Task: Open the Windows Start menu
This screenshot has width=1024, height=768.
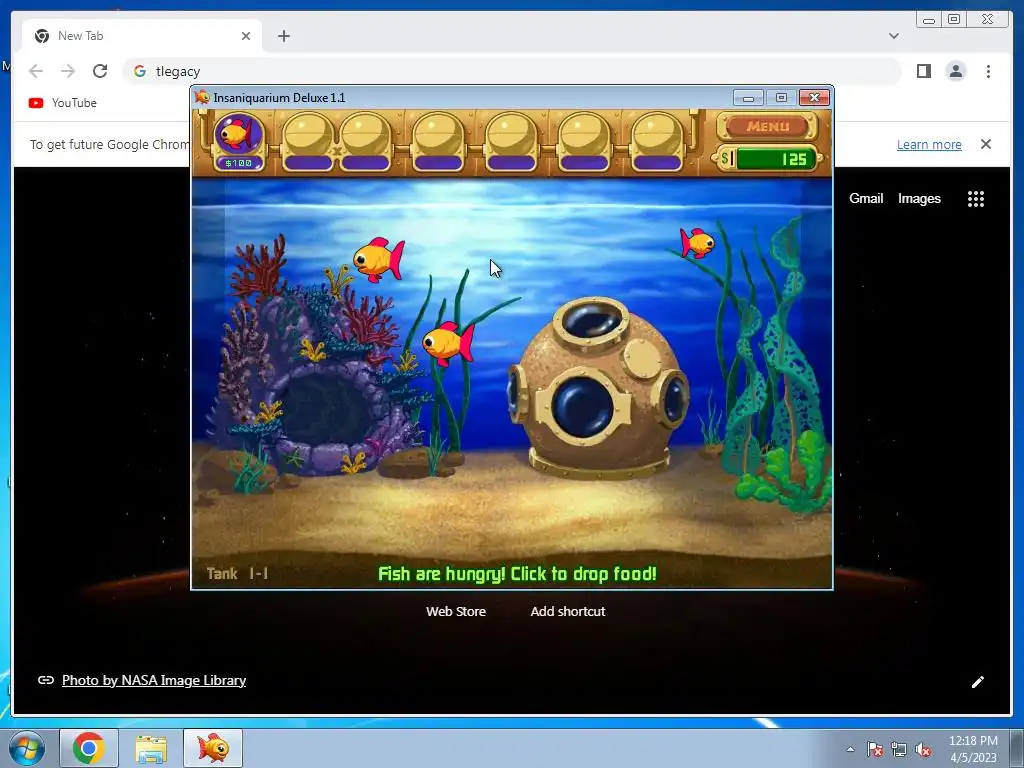Action: pyautogui.click(x=27, y=748)
